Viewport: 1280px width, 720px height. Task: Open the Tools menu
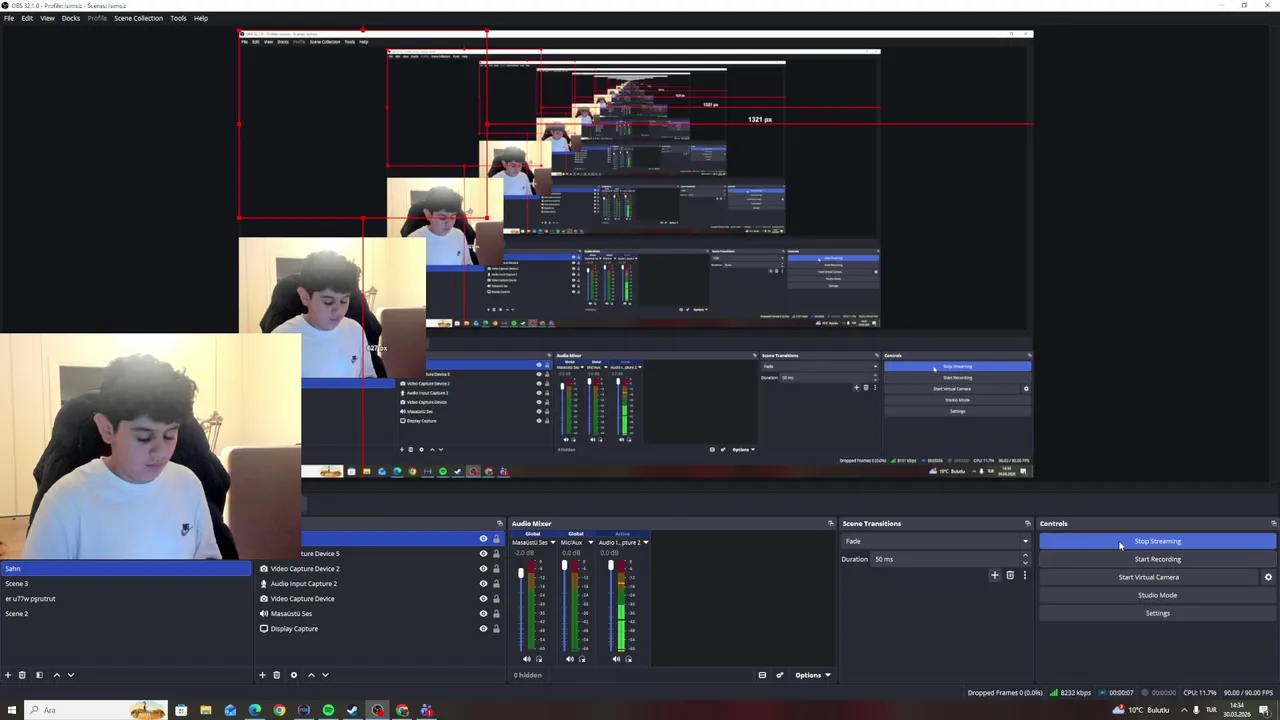click(x=178, y=18)
